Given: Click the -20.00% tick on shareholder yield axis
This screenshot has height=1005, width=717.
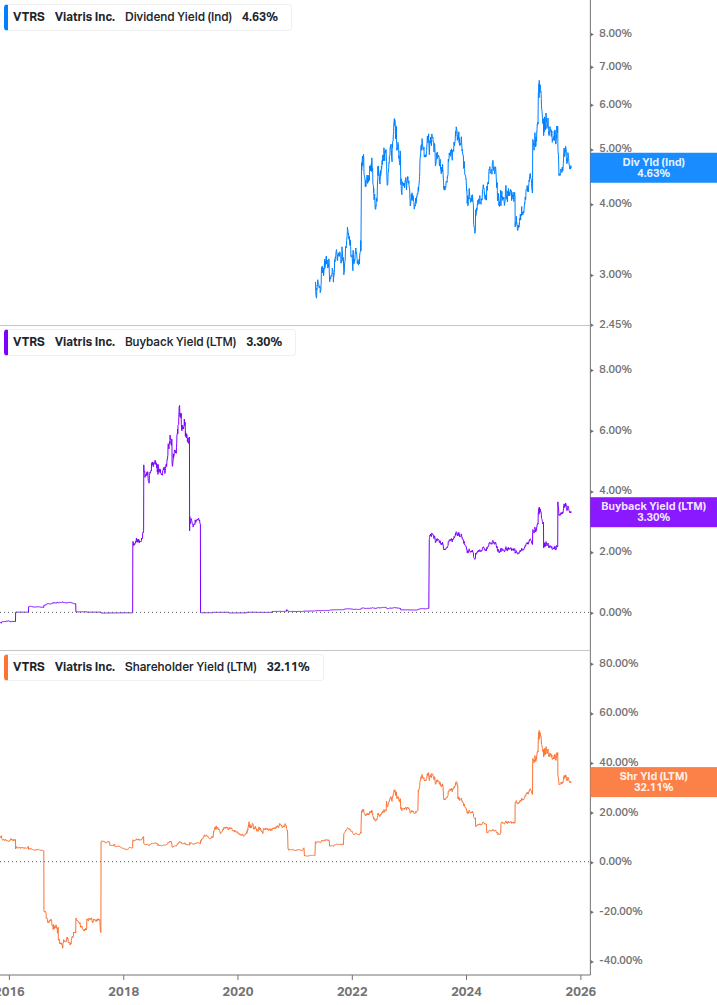Looking at the screenshot, I should tap(620, 911).
